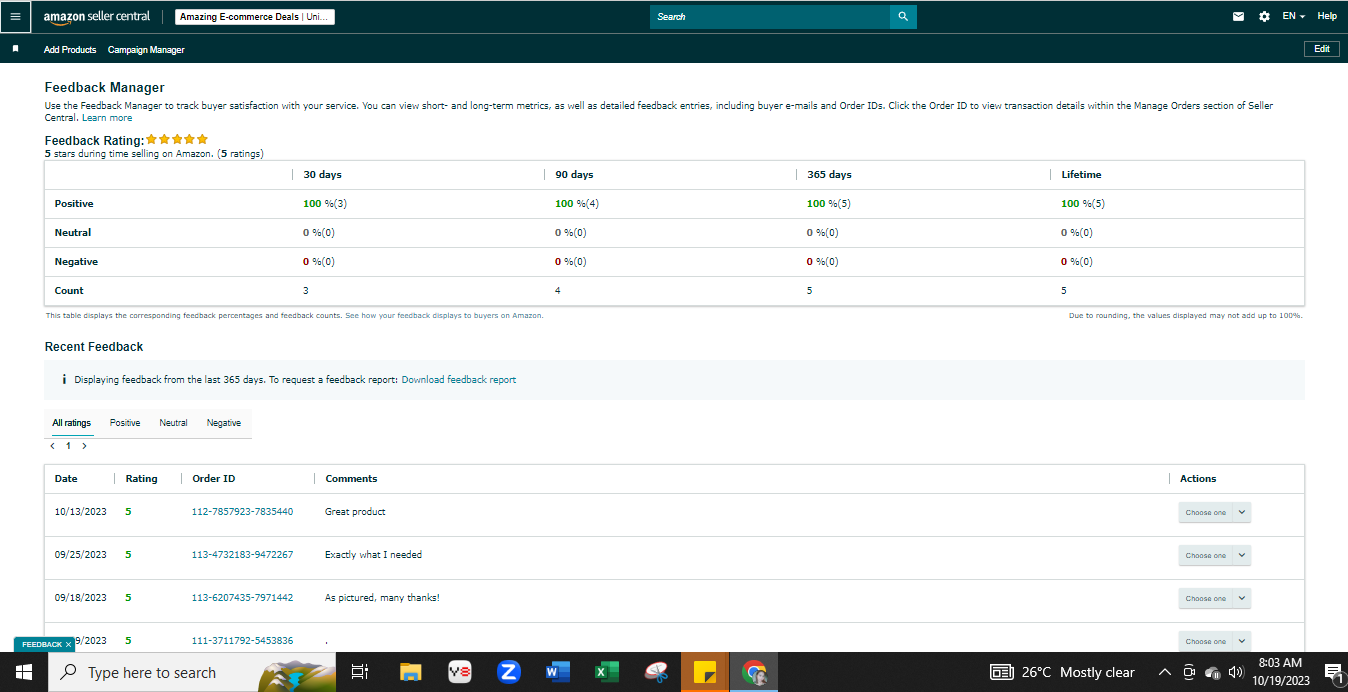Click the 30 days column header
The width and height of the screenshot is (1348, 692).
coord(322,175)
